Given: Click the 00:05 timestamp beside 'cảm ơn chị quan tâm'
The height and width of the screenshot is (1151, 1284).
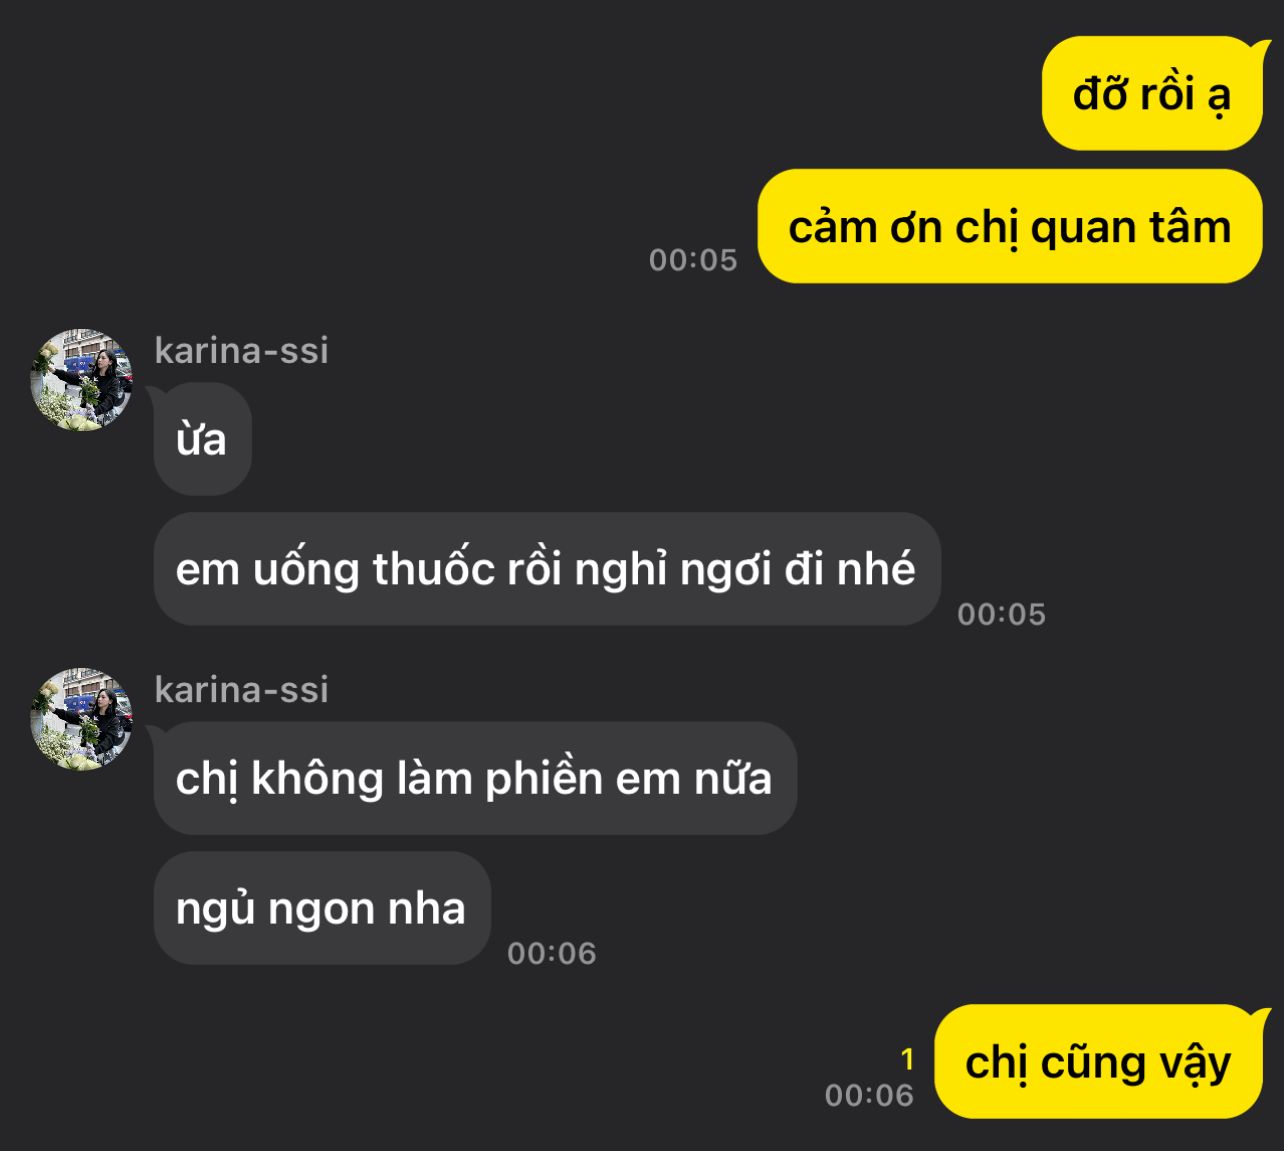Looking at the screenshot, I should [x=693, y=260].
